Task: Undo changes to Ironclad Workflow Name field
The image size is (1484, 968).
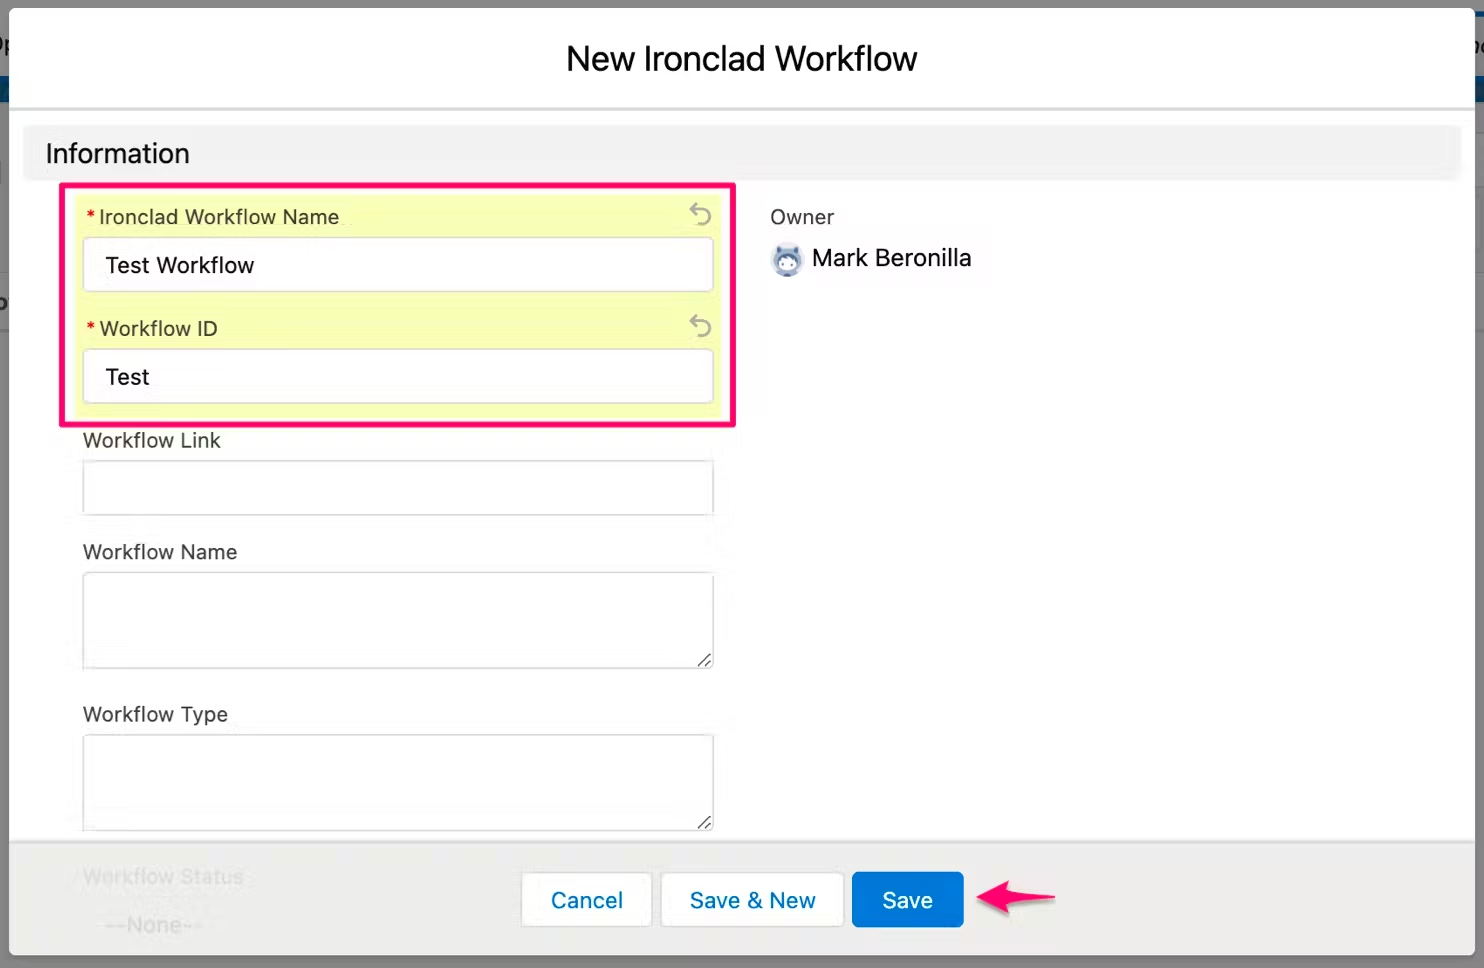Action: point(700,214)
